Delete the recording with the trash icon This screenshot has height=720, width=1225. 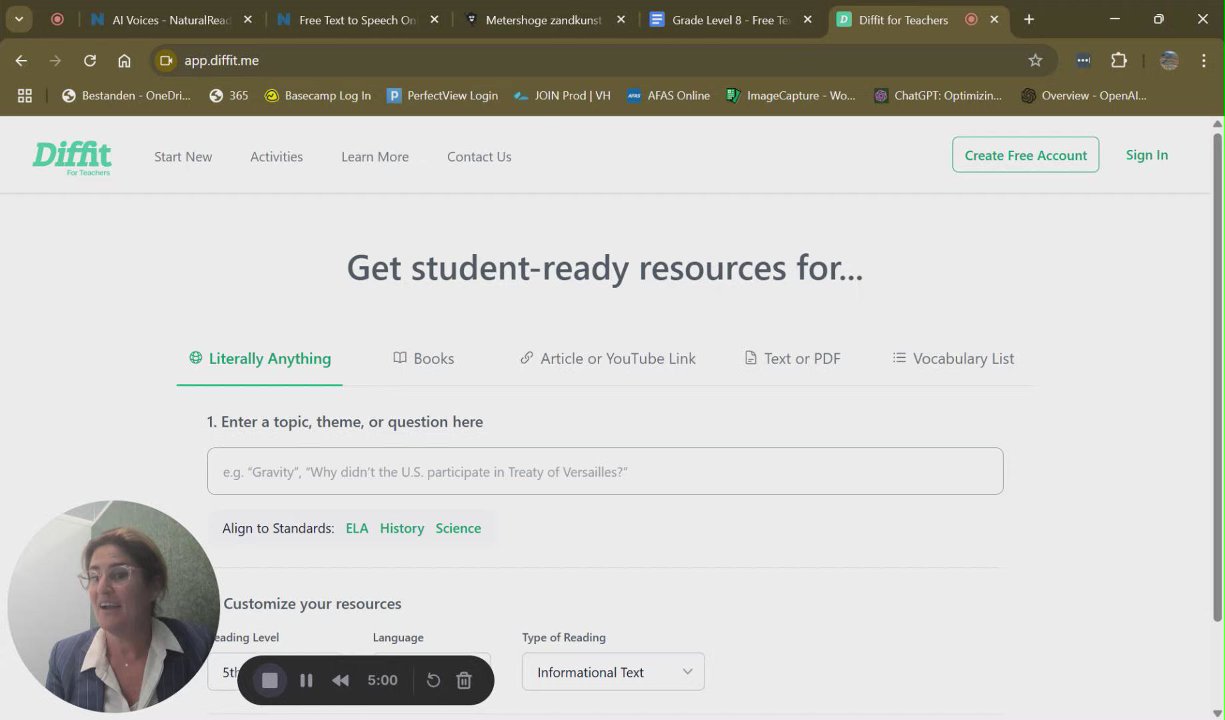tap(464, 680)
